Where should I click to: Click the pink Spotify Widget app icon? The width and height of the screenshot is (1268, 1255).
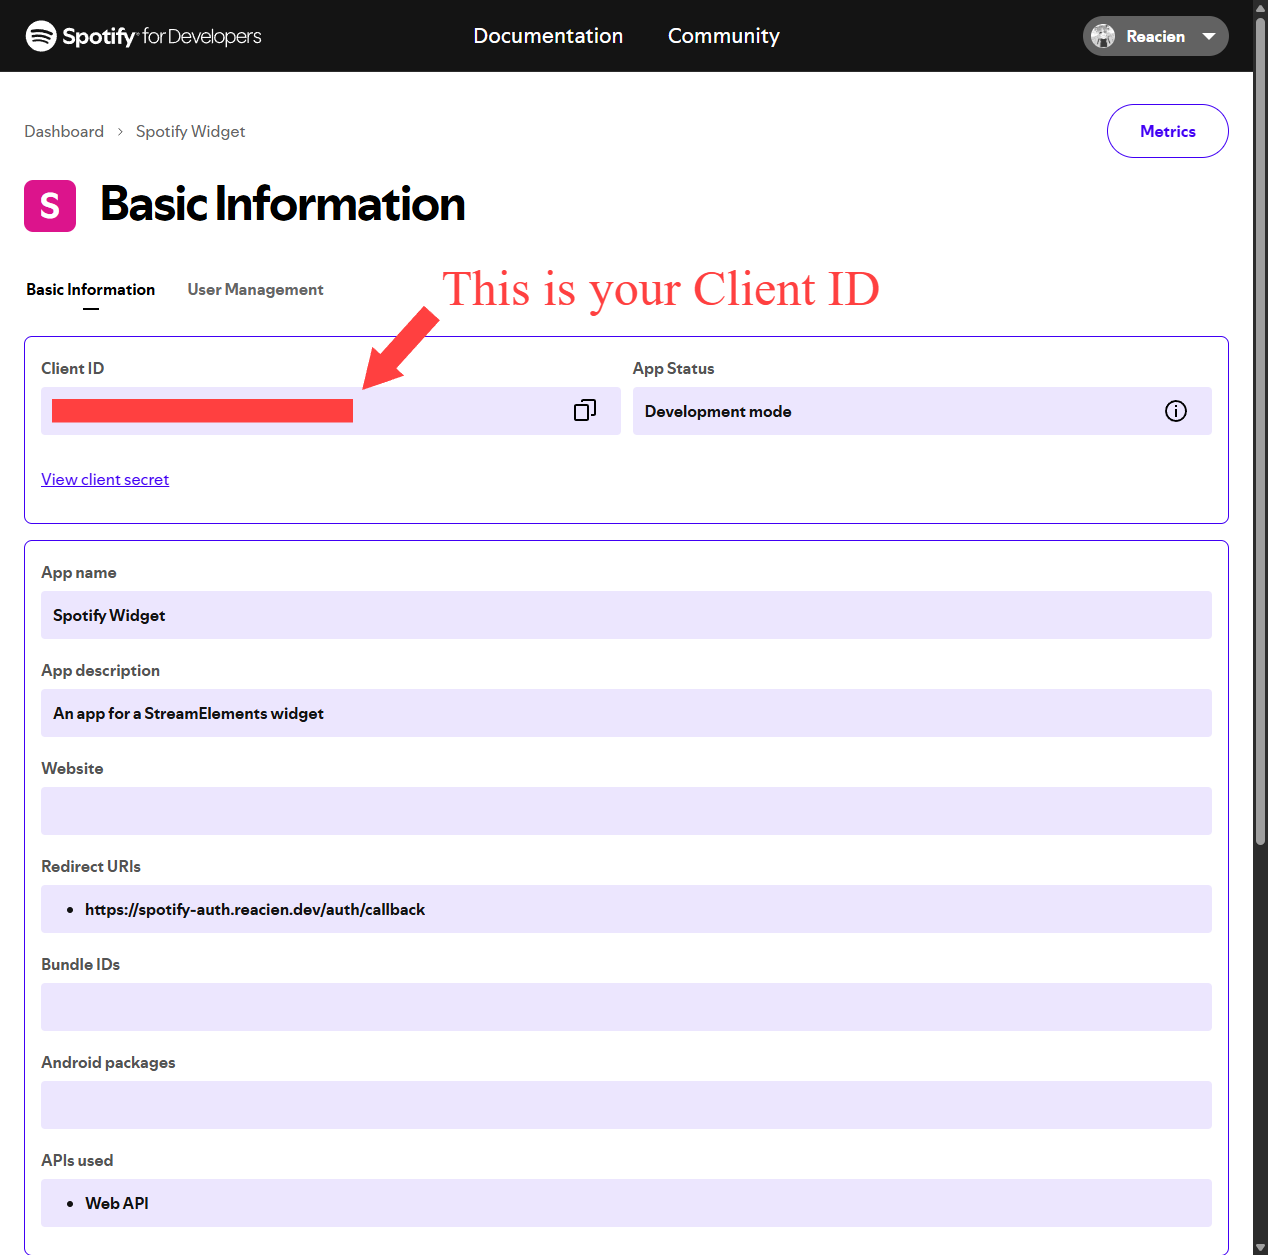point(50,206)
